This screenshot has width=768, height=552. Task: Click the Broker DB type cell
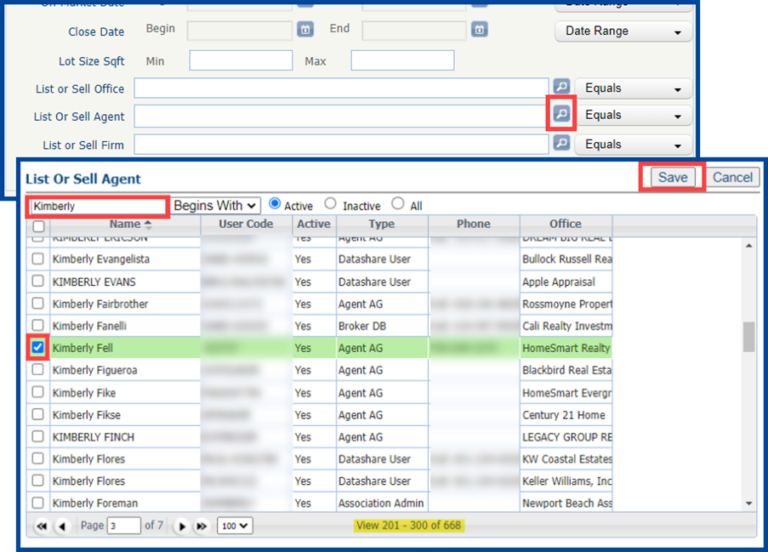tap(382, 326)
